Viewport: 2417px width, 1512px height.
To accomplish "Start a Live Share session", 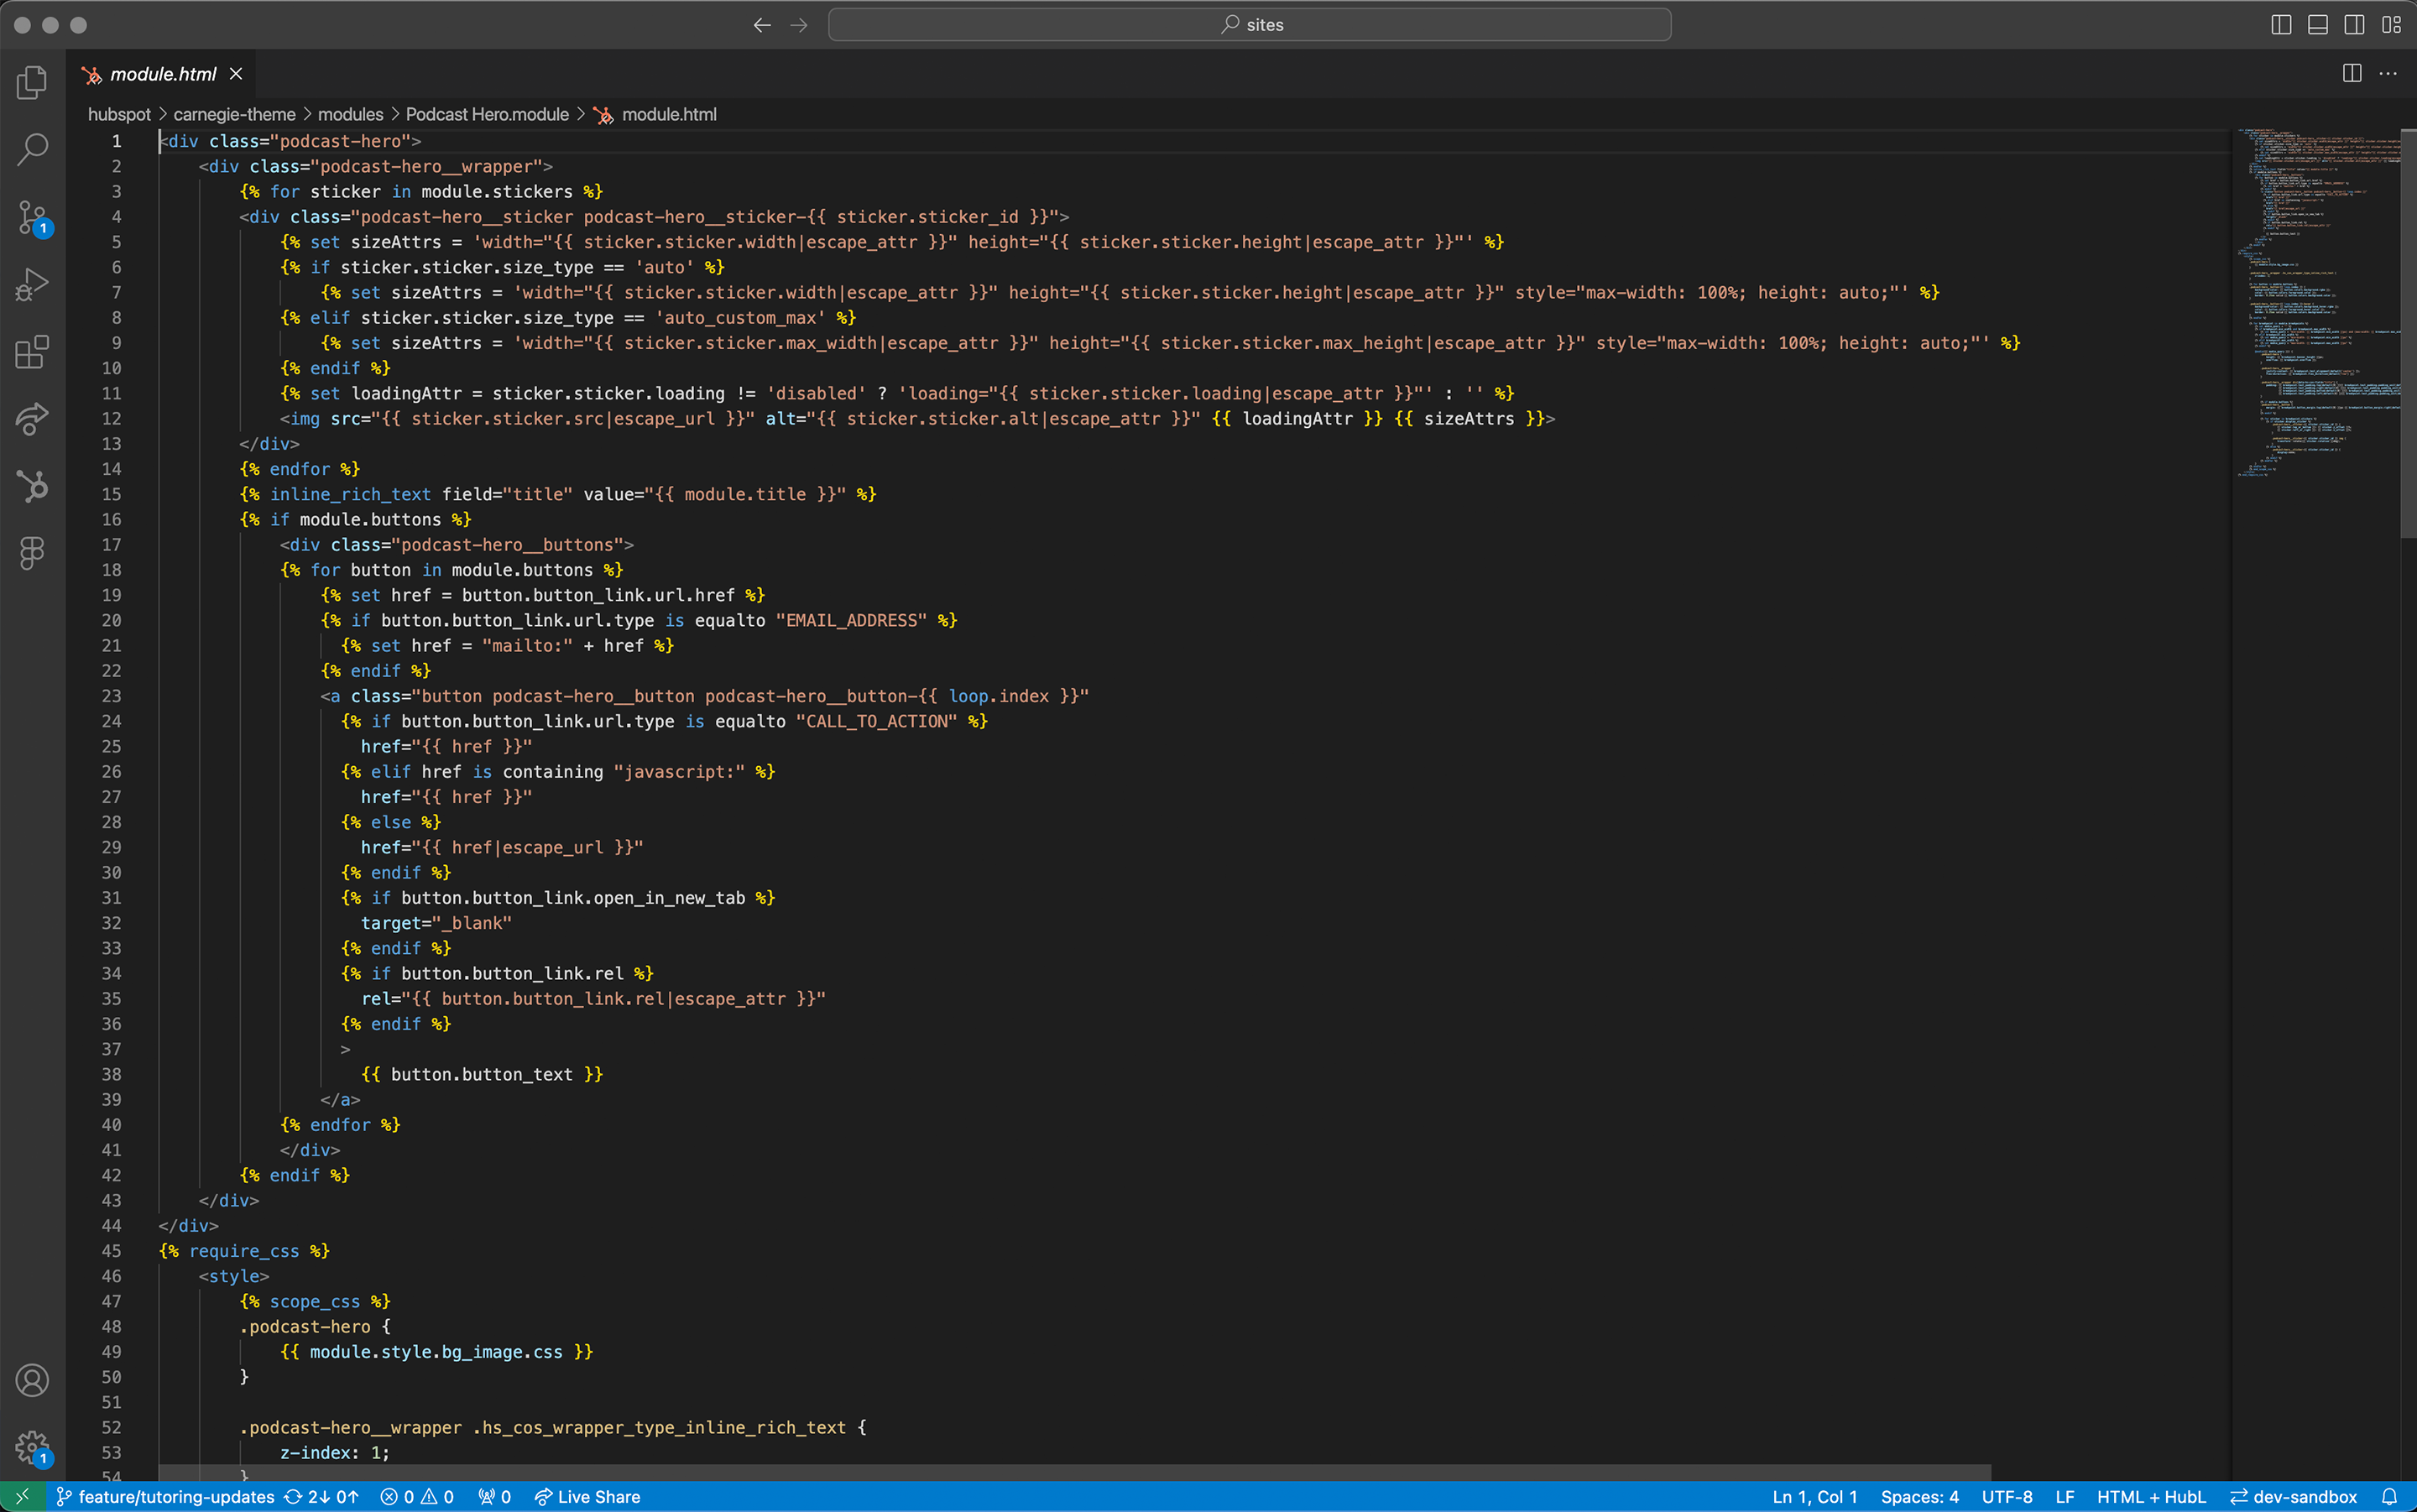I will point(587,1497).
